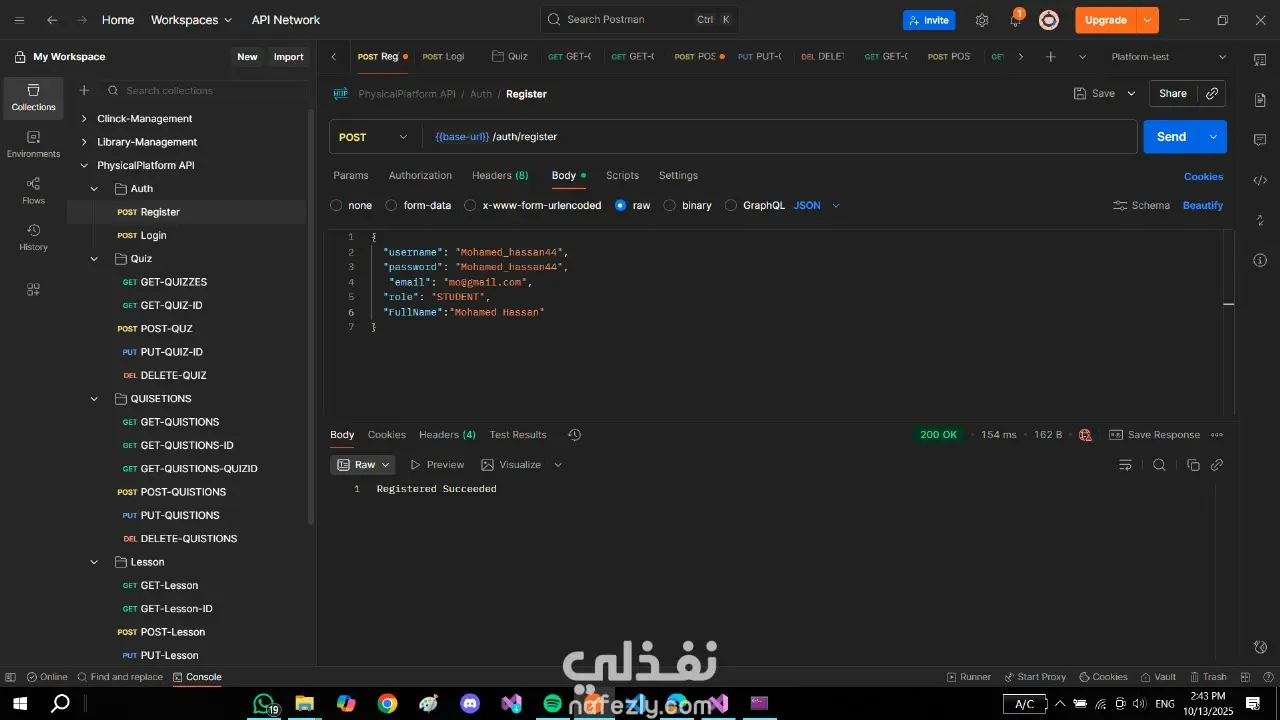1280x720 pixels.
Task: Switch to the Scripts tab
Action: 622,175
